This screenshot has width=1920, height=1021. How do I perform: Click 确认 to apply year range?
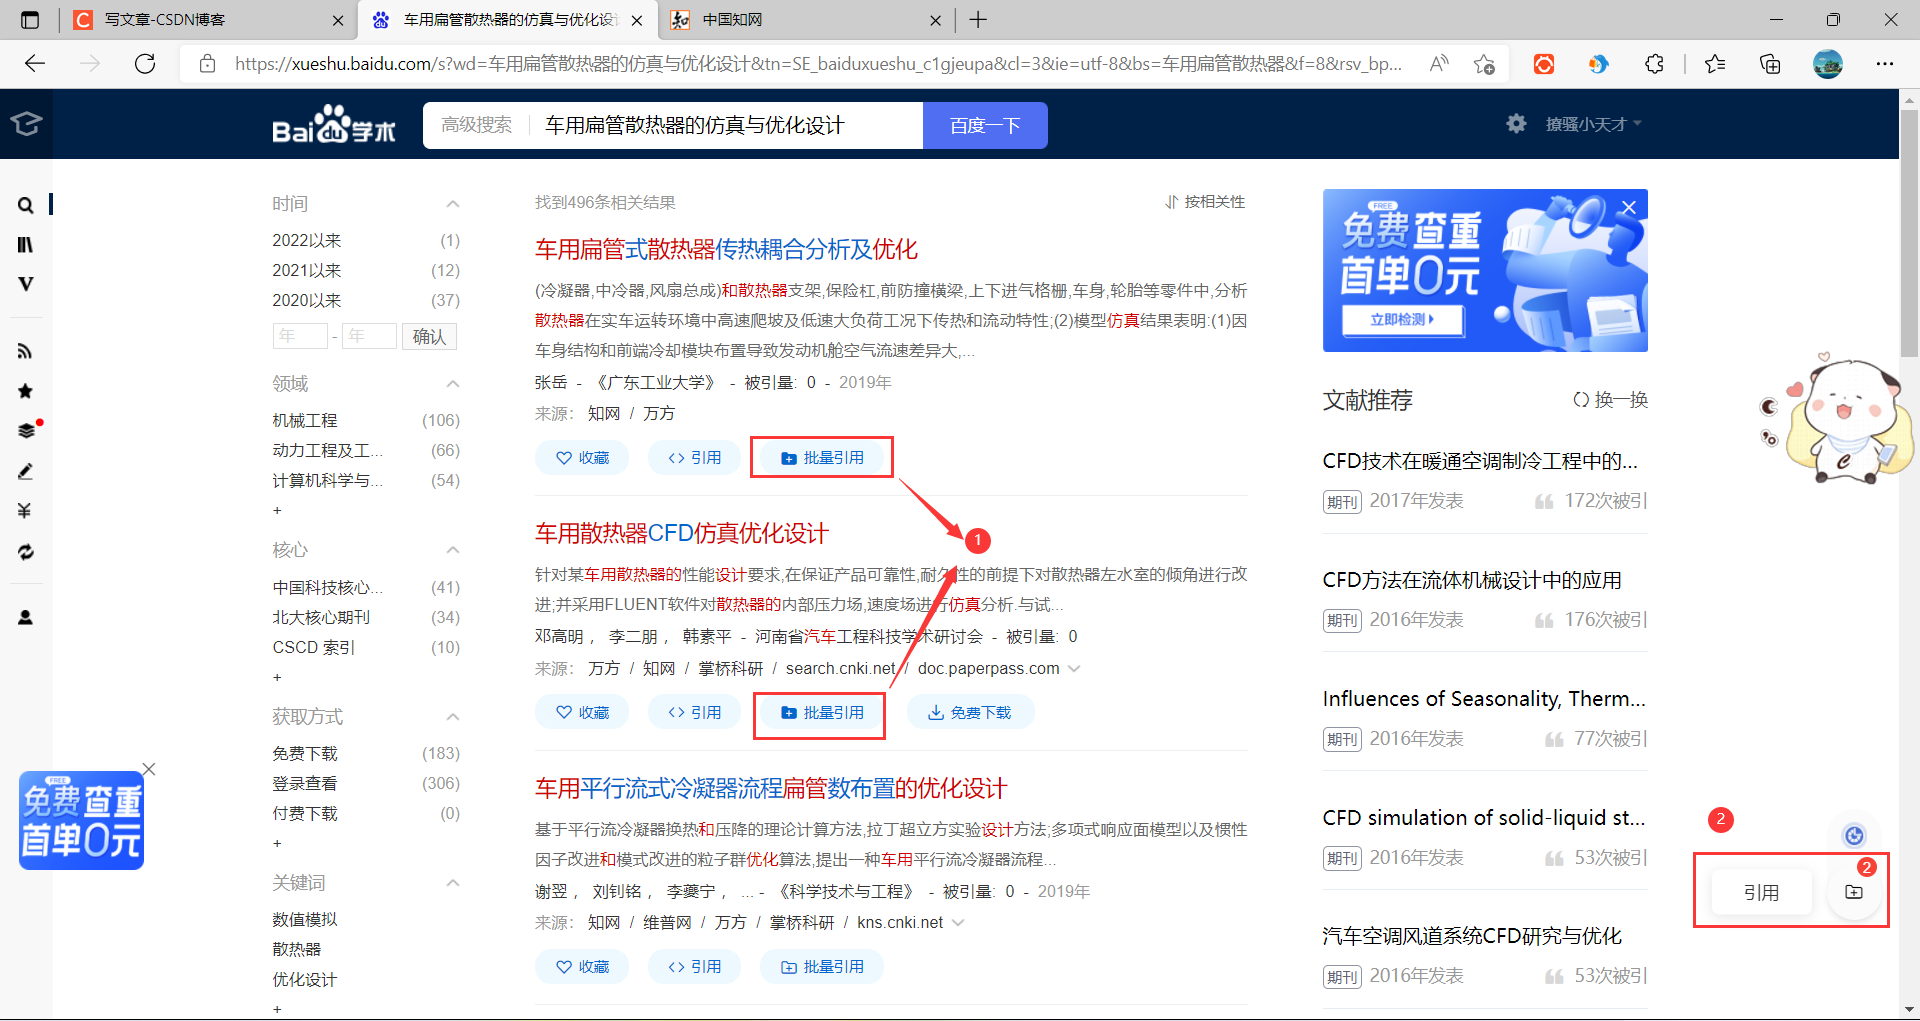pyautogui.click(x=429, y=337)
